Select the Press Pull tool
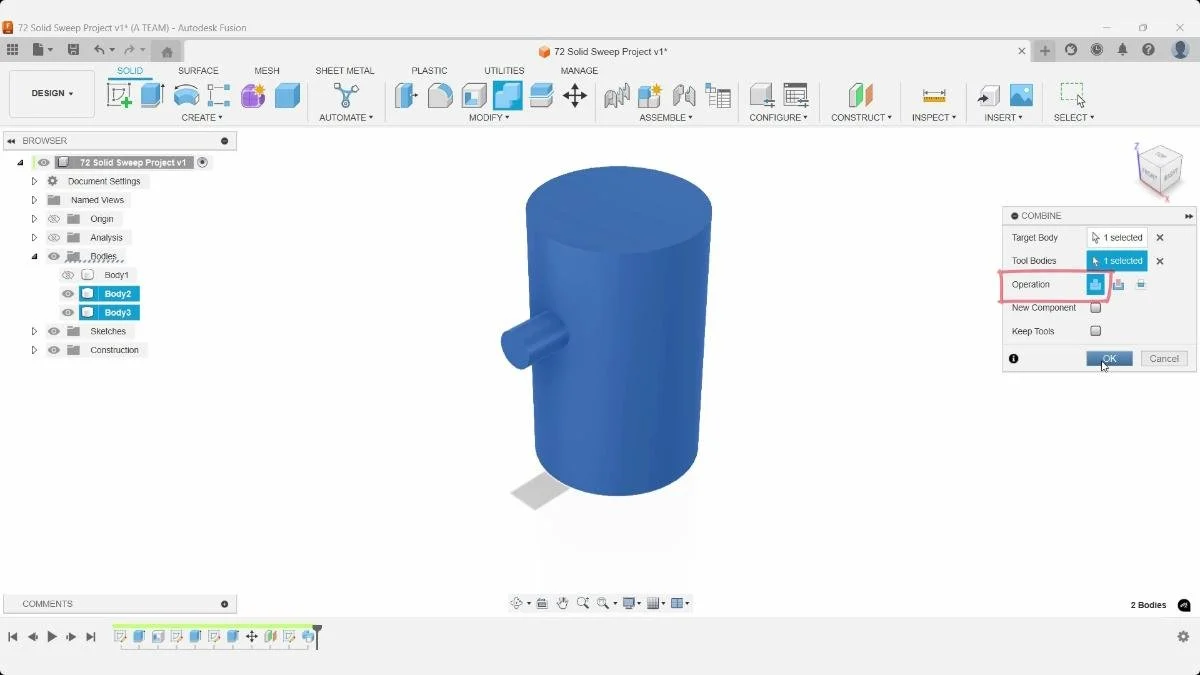 [406, 95]
